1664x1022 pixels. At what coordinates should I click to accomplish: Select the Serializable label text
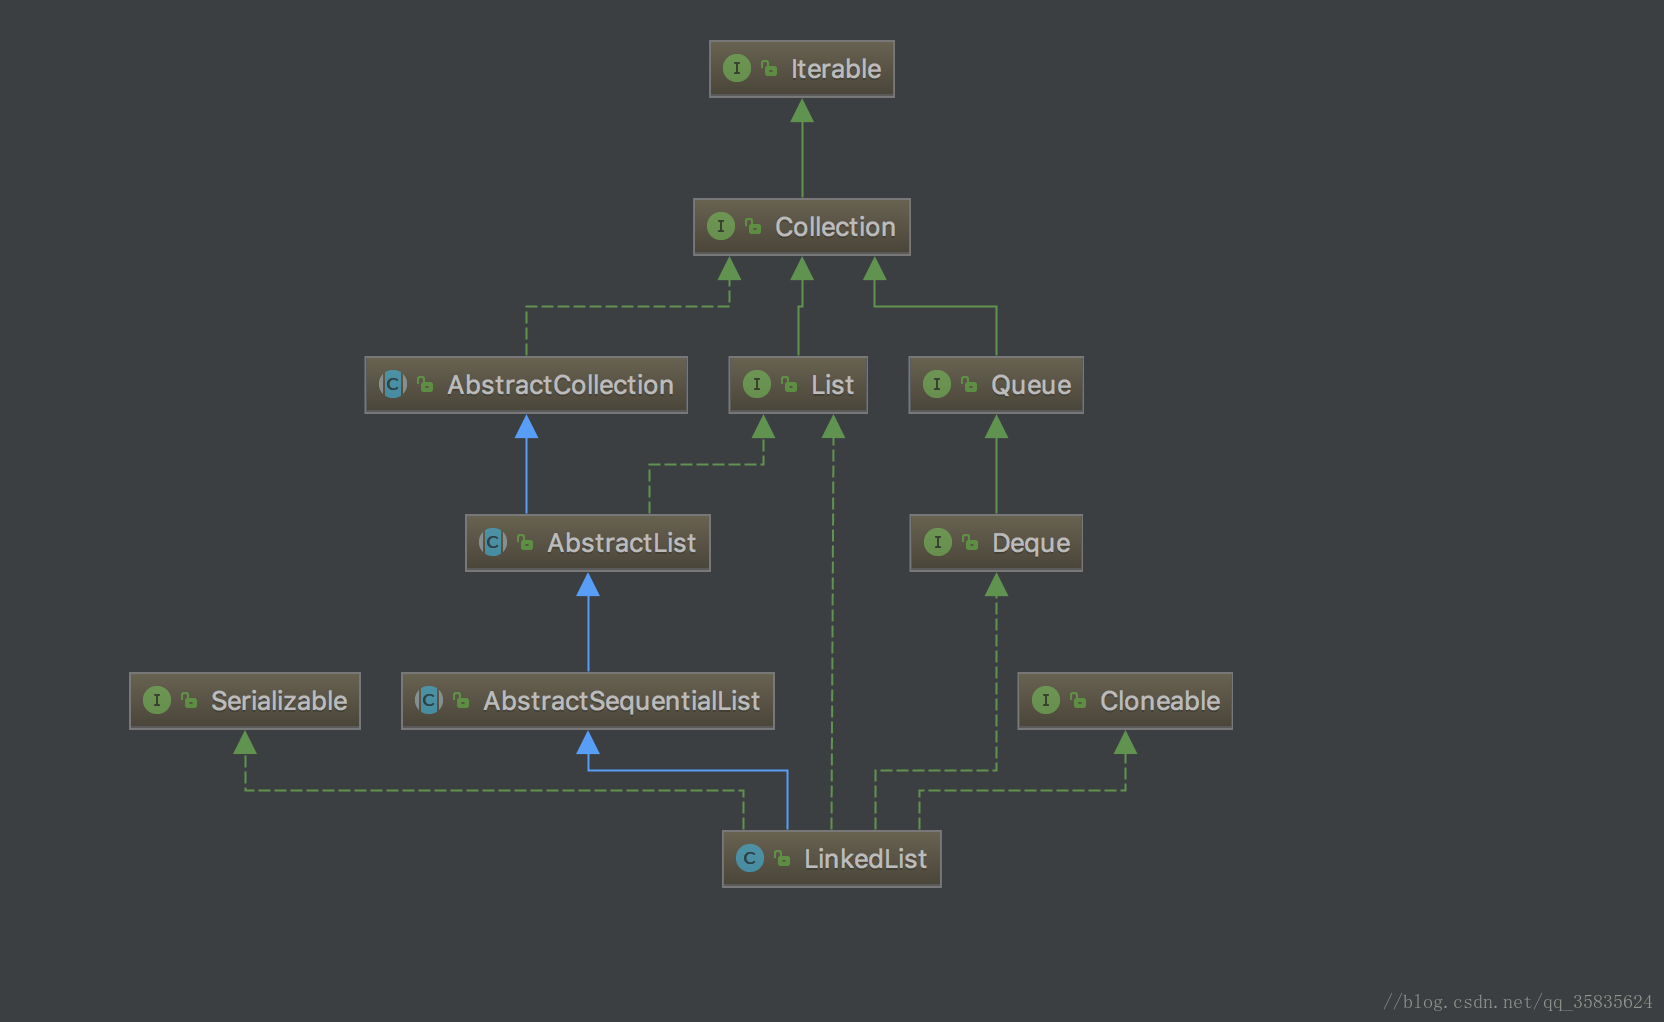[x=279, y=701]
